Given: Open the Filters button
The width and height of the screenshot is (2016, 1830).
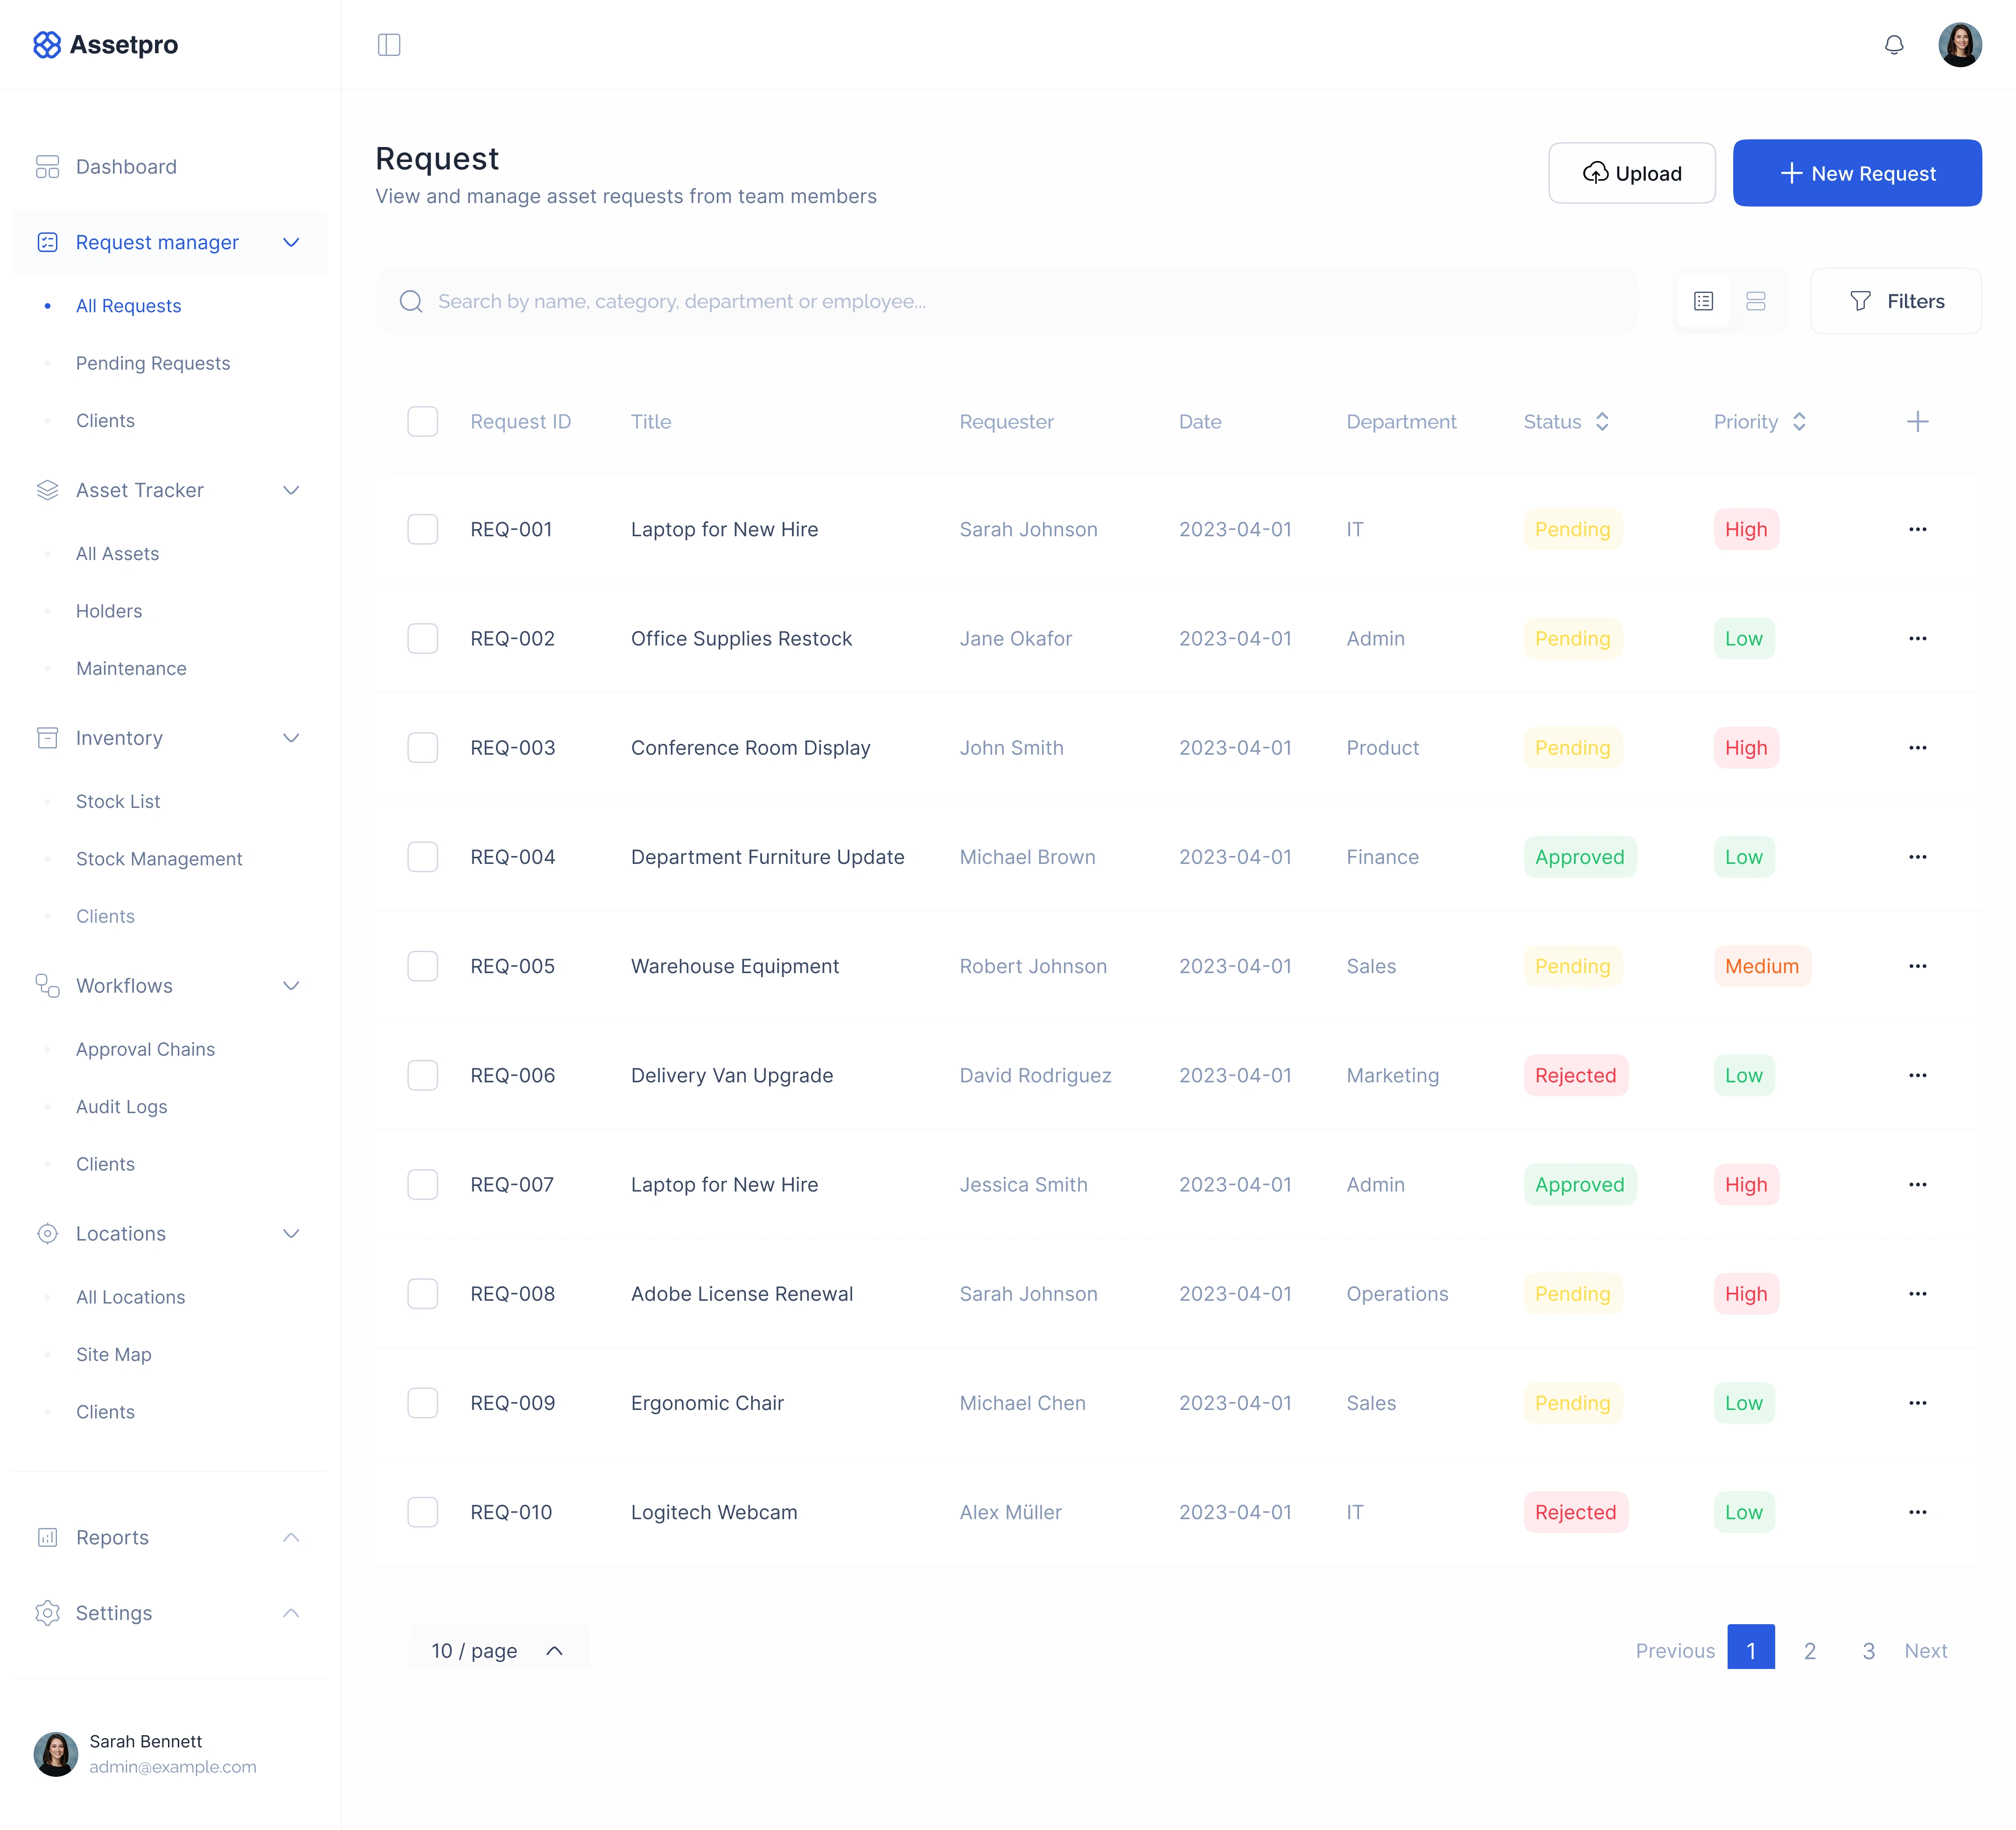Looking at the screenshot, I should [x=1895, y=301].
